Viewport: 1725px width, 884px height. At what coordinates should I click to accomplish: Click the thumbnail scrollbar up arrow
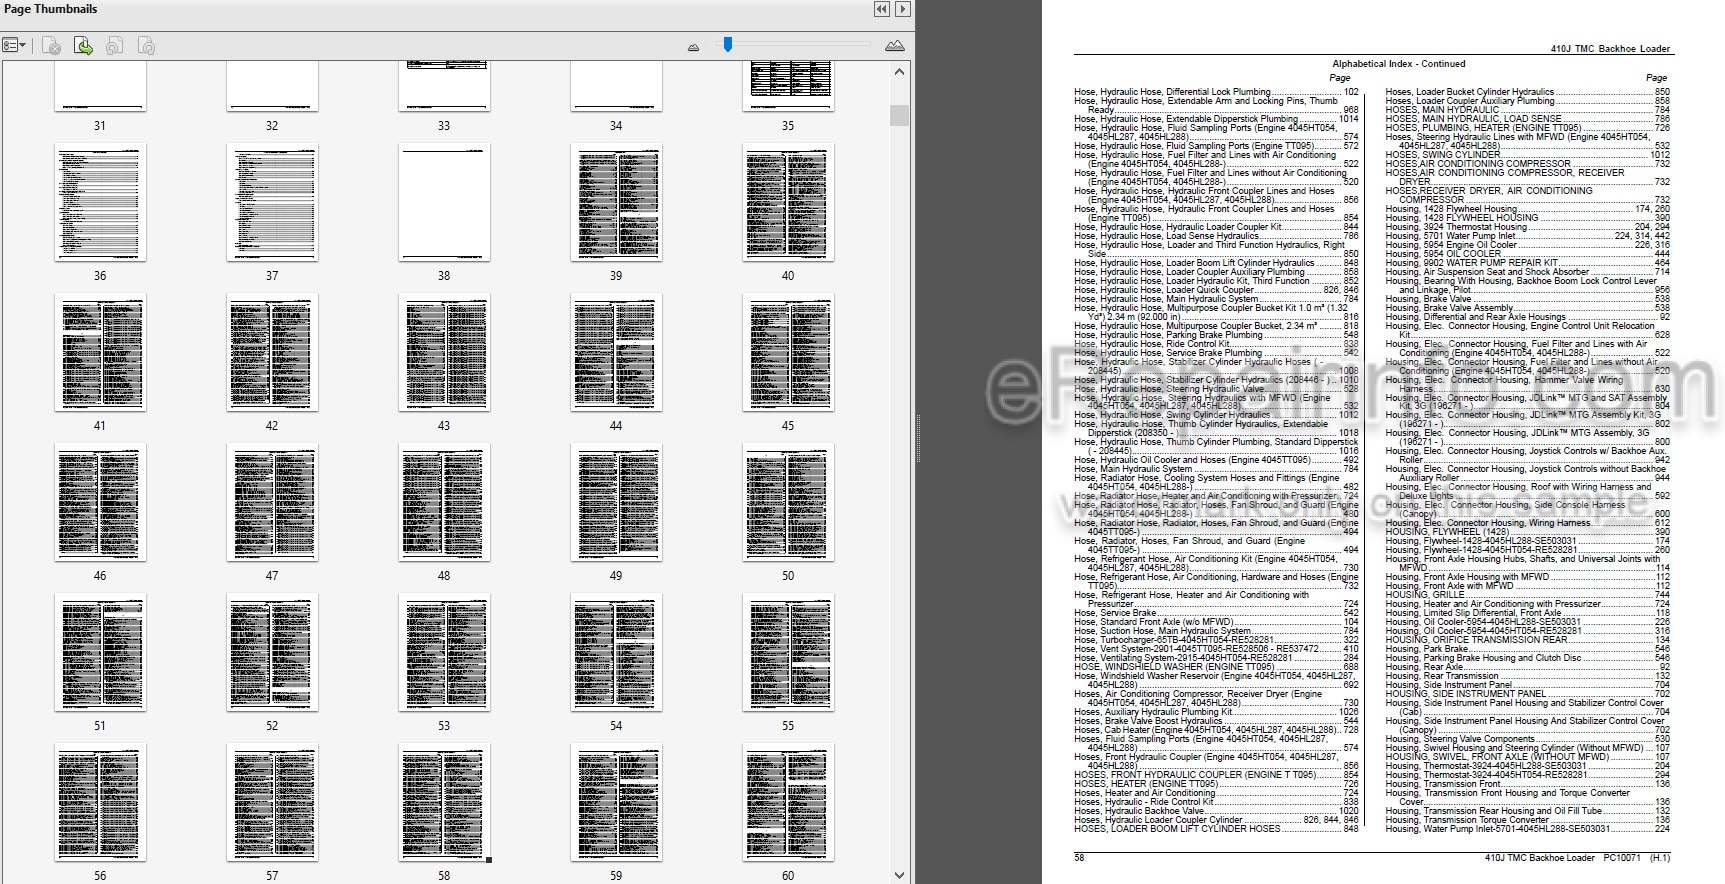(x=899, y=72)
